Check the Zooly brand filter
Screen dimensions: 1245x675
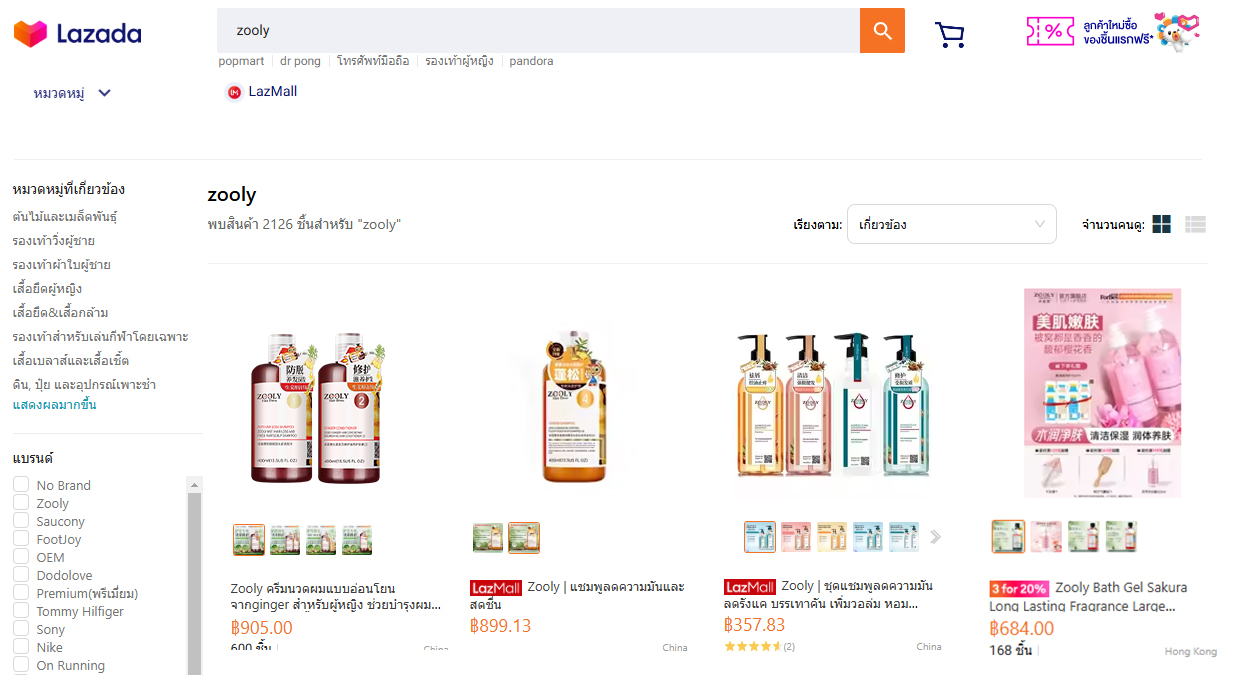click(x=21, y=503)
